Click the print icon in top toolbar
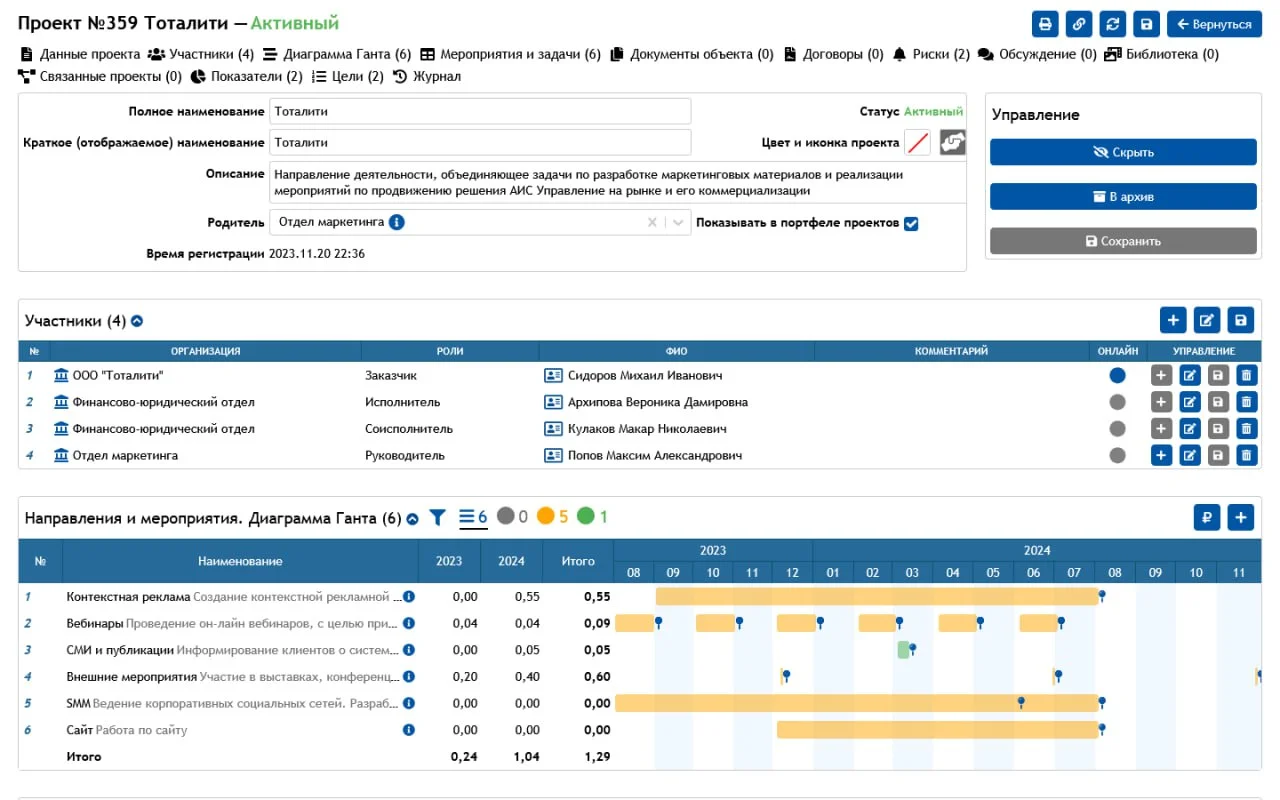Image resolution: width=1280 pixels, height=800 pixels. pos(1045,24)
